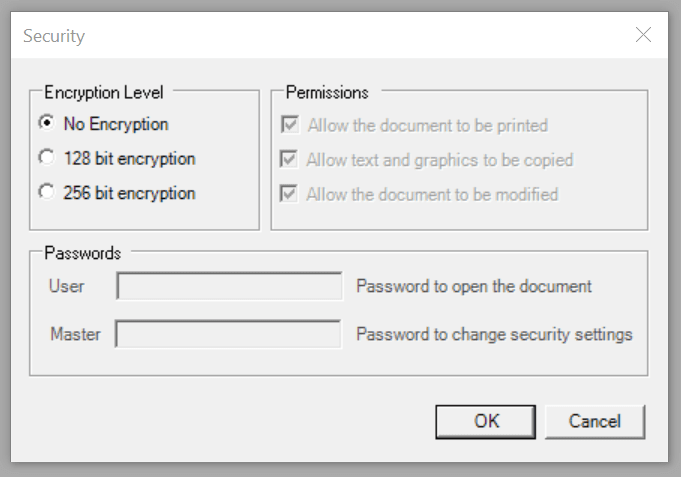This screenshot has height=477, width=681.
Task: Enable 256 bit encryption radio button
Action: coord(45,192)
